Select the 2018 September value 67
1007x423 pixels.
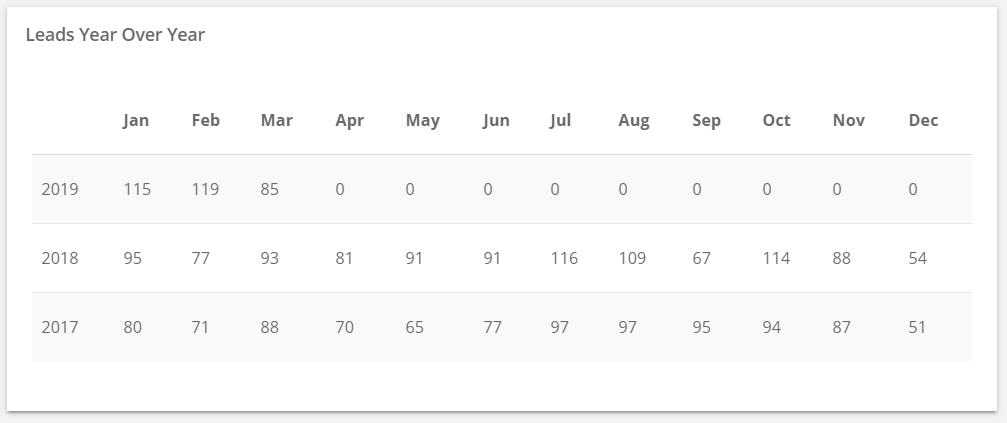702,258
